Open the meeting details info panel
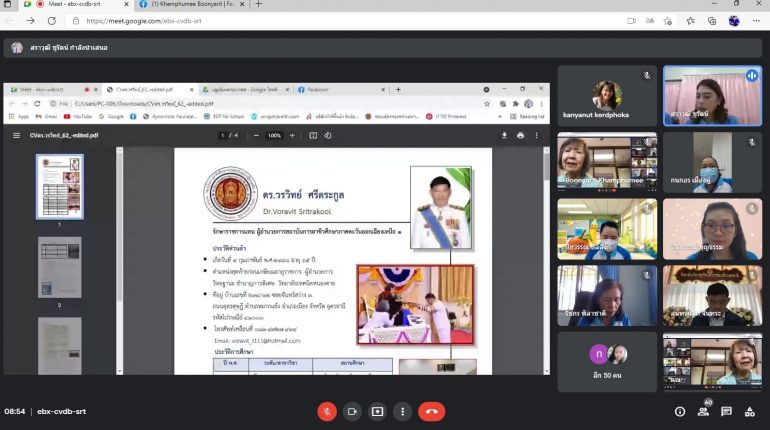 pyautogui.click(x=680, y=411)
